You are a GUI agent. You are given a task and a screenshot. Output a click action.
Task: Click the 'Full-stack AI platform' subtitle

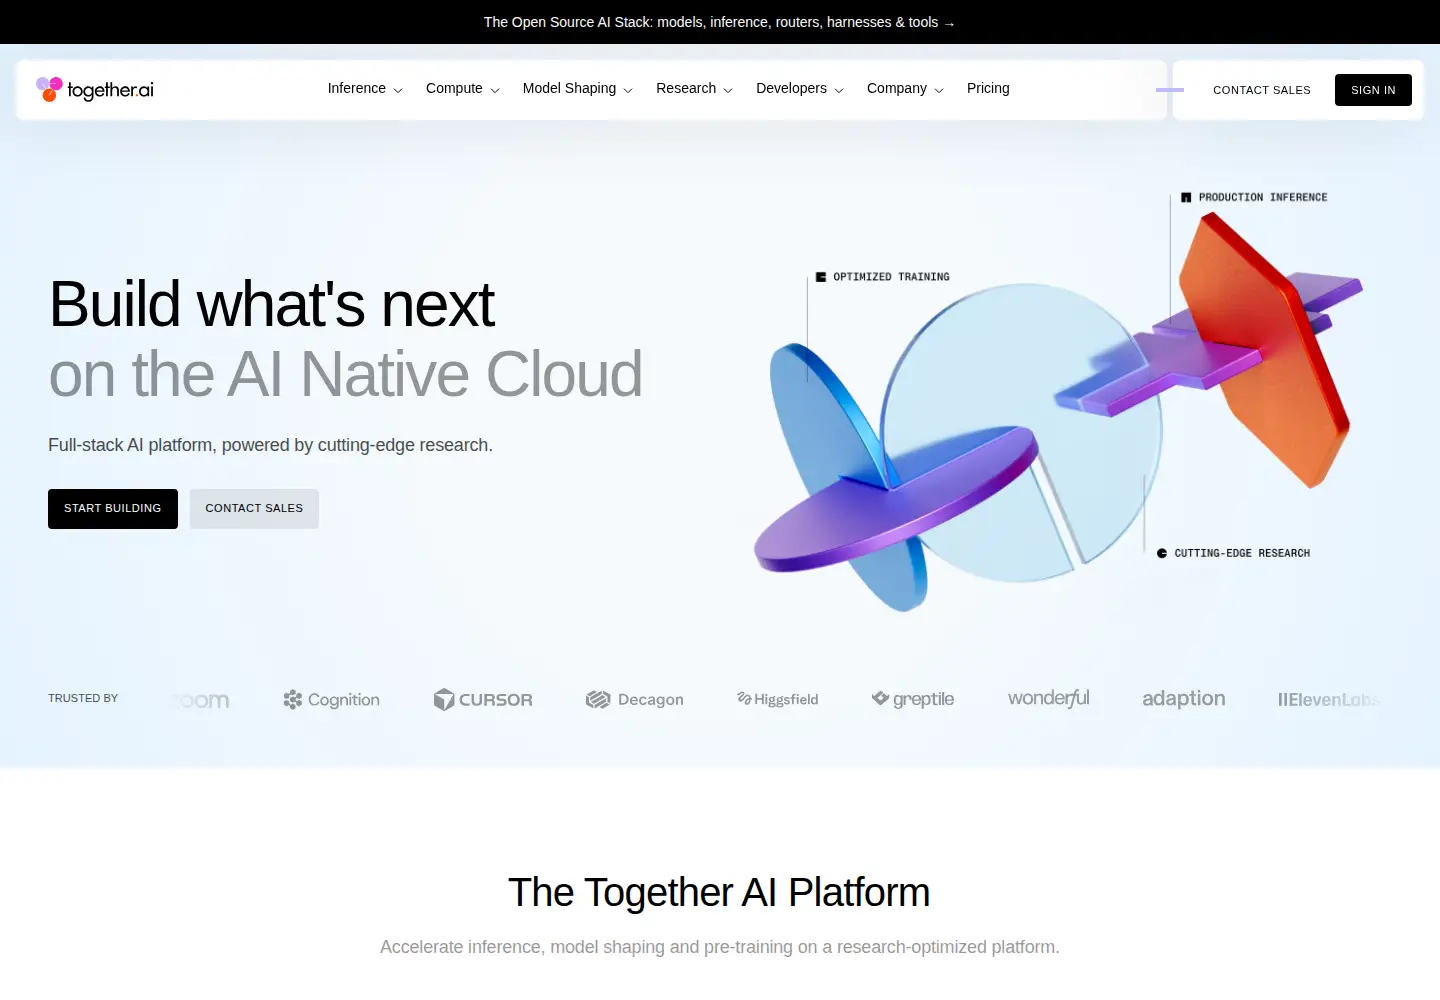(x=270, y=445)
